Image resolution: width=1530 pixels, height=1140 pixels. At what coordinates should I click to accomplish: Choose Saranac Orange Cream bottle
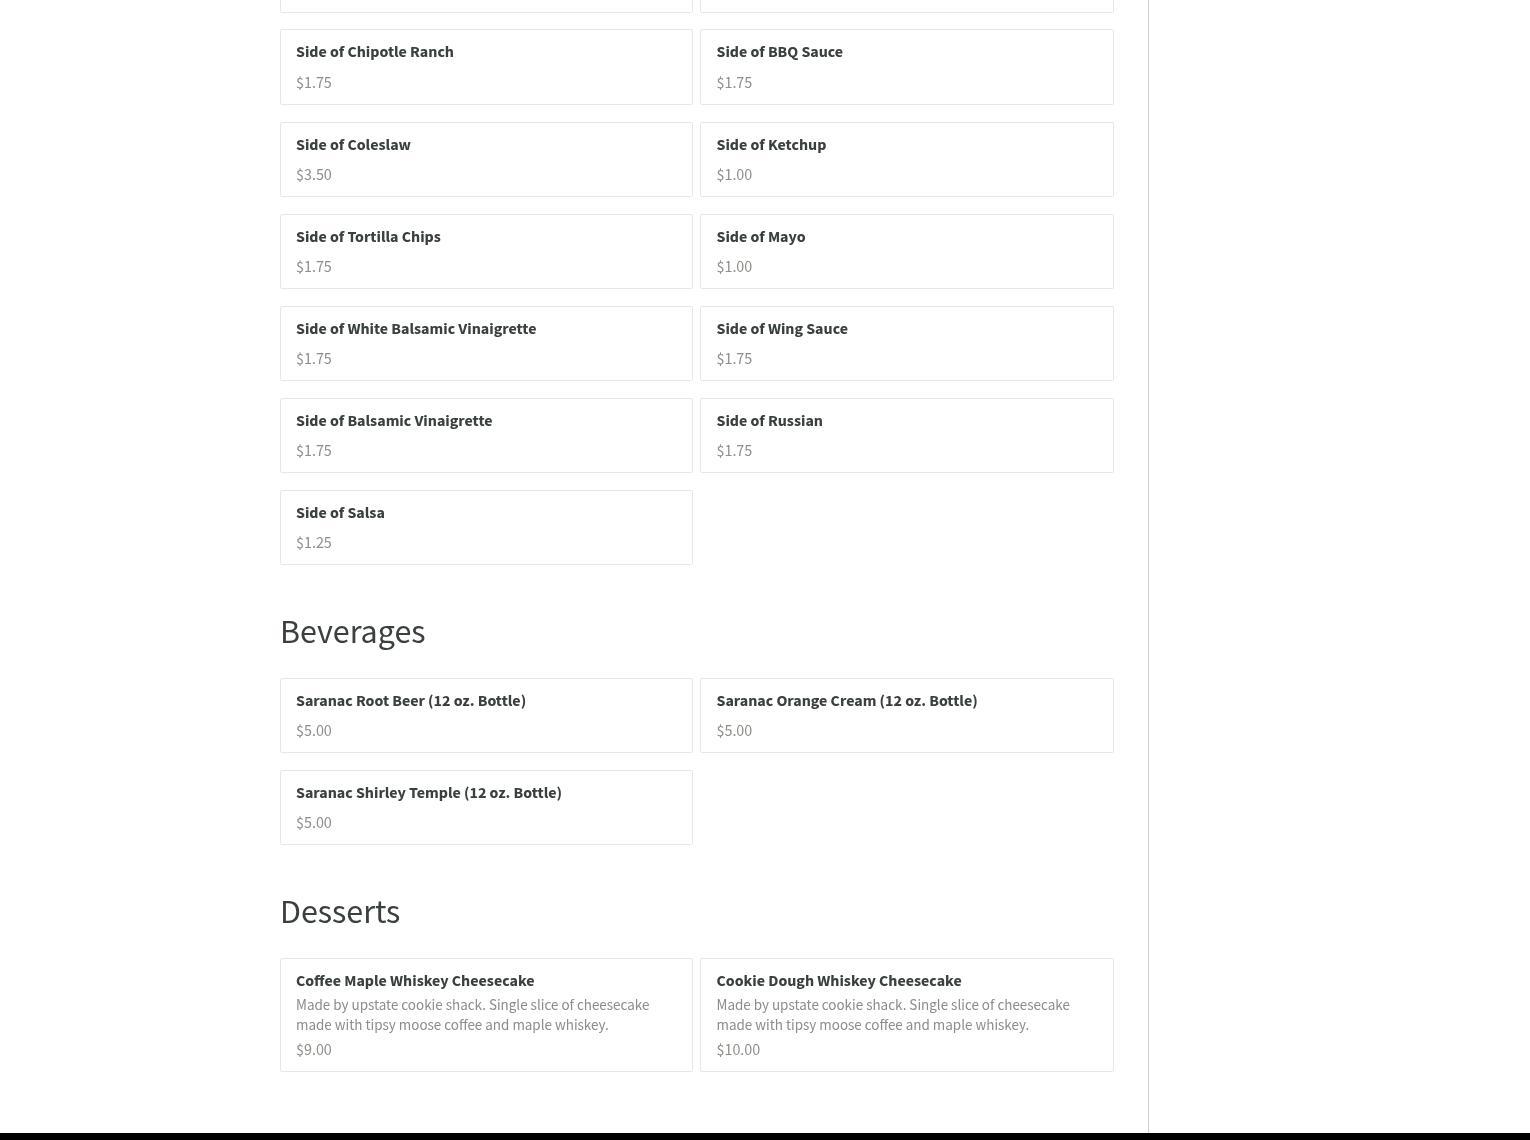tap(906, 715)
